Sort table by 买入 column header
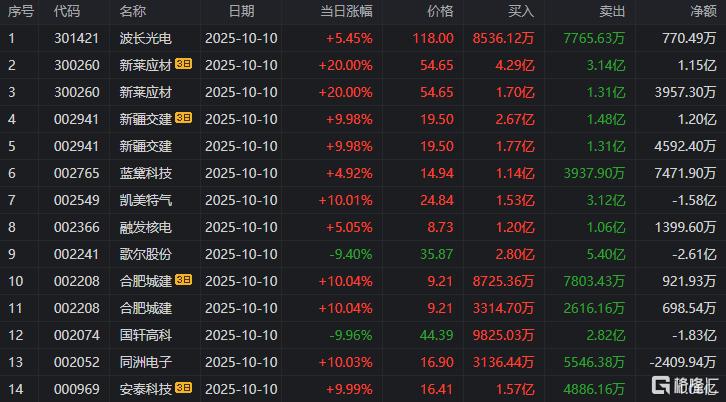The image size is (726, 402). tap(521, 11)
